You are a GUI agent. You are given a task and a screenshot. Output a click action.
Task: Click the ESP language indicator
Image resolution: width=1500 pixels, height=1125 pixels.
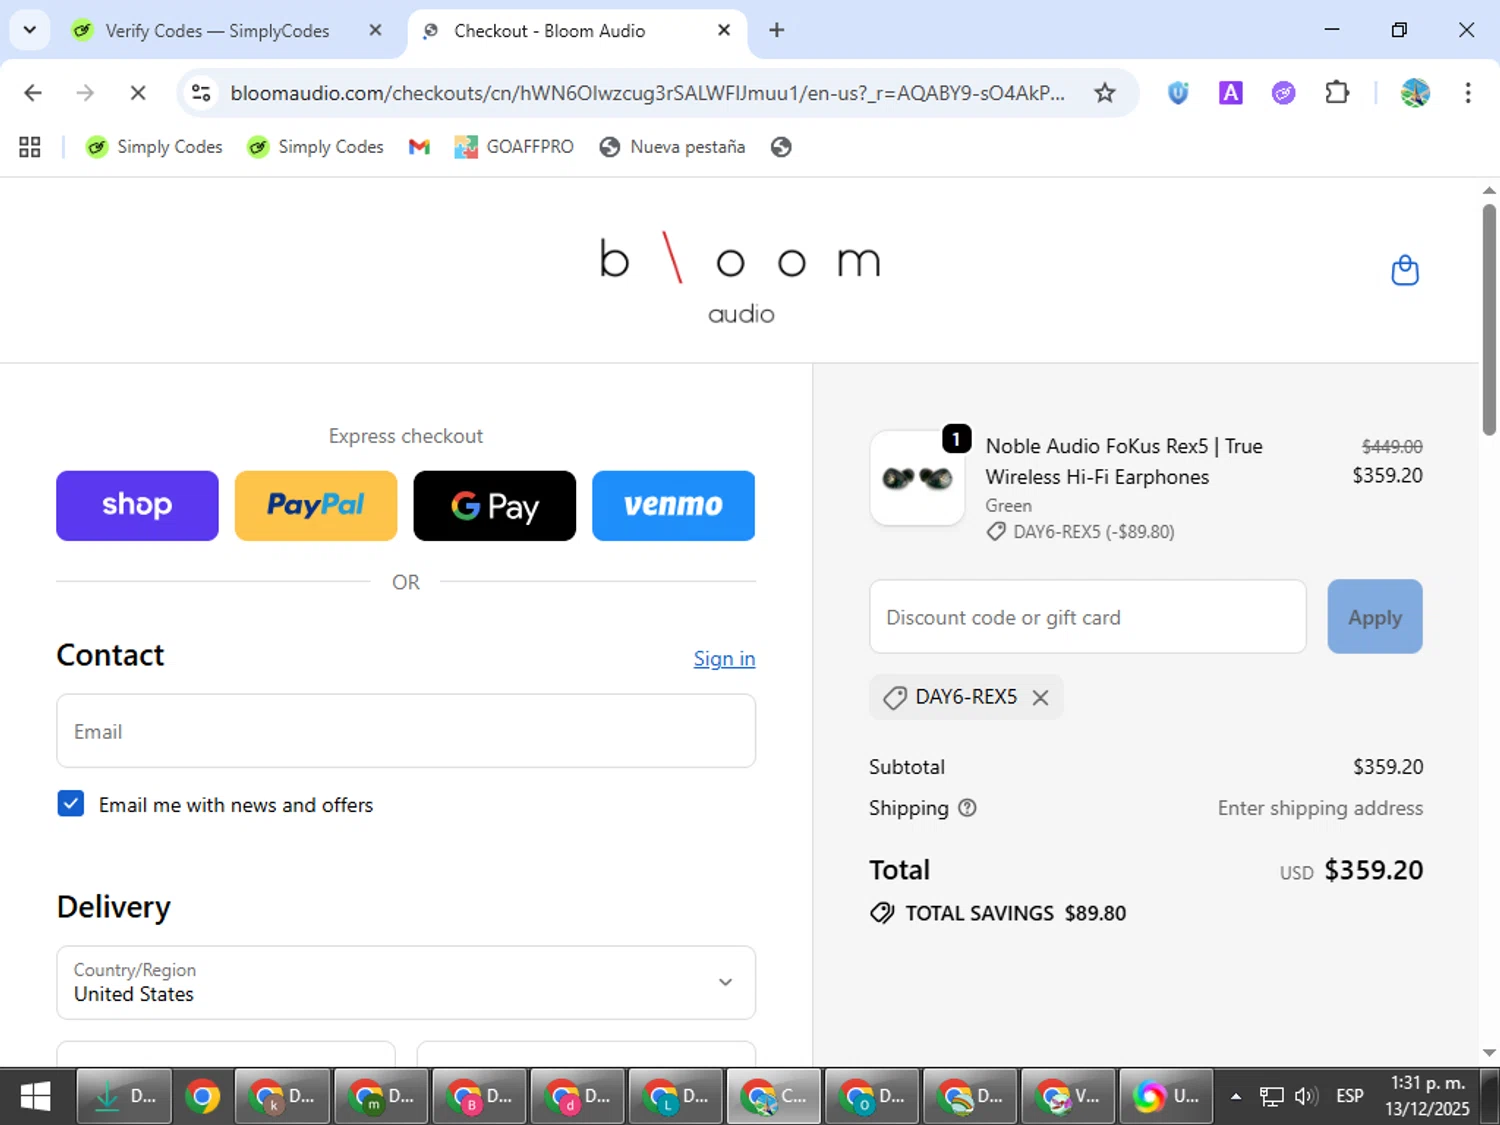(1350, 1097)
